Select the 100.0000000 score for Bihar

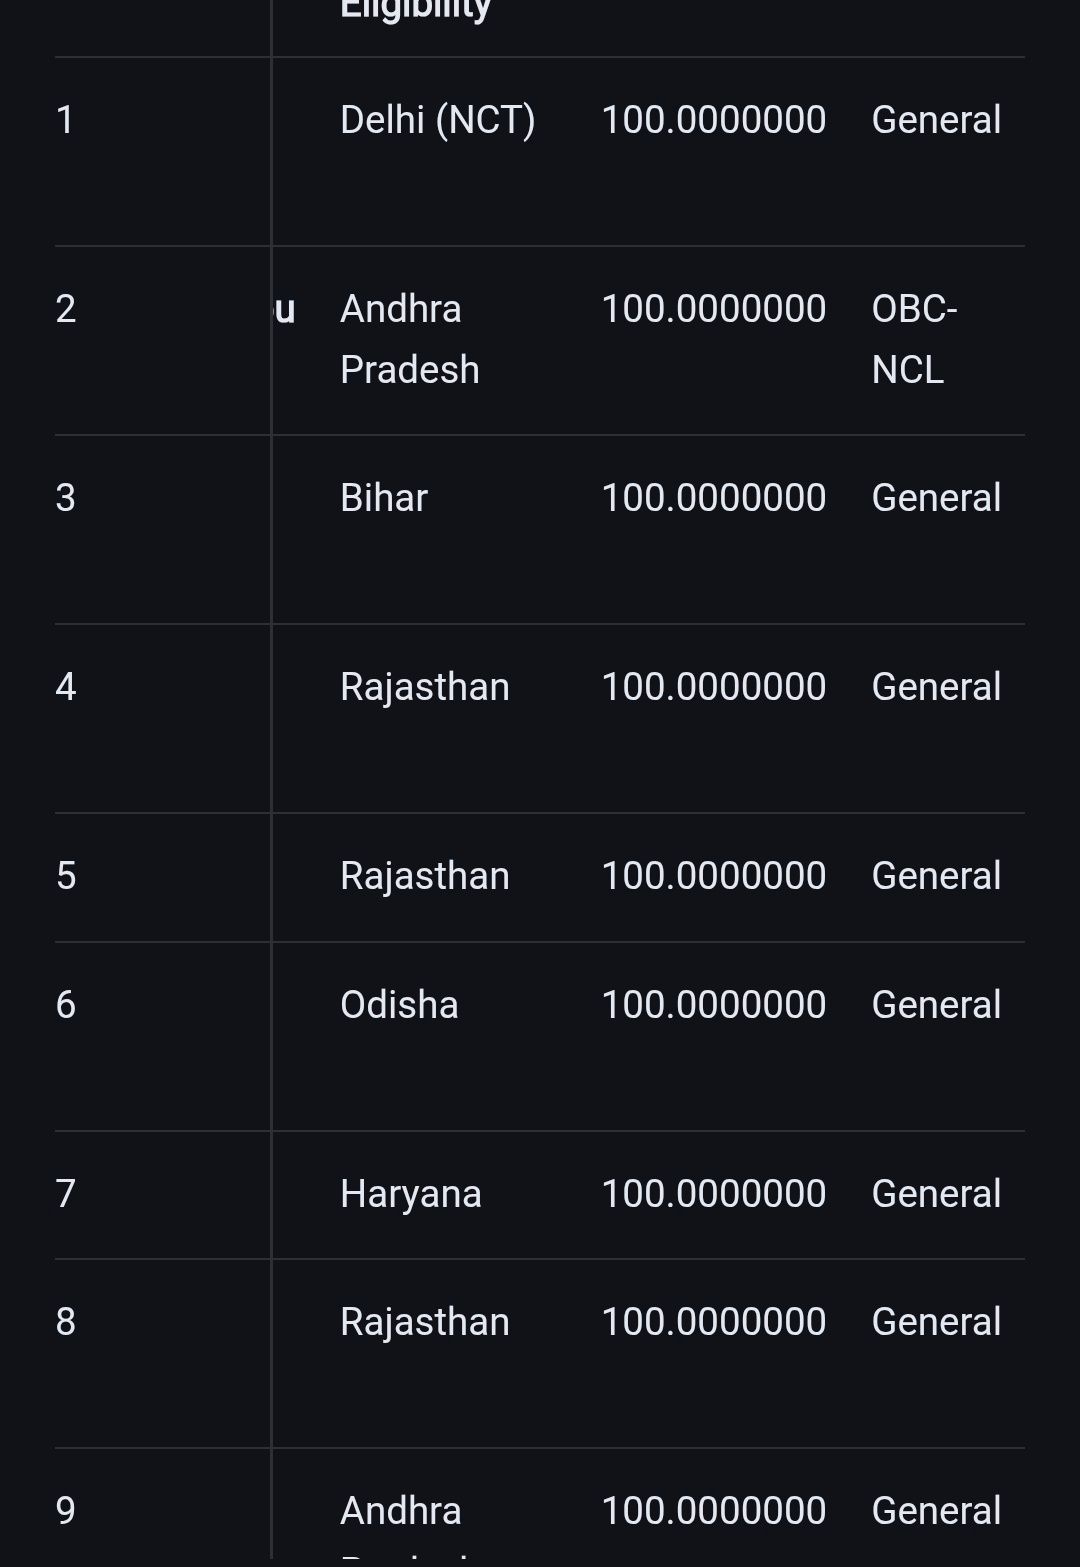pyautogui.click(x=713, y=498)
